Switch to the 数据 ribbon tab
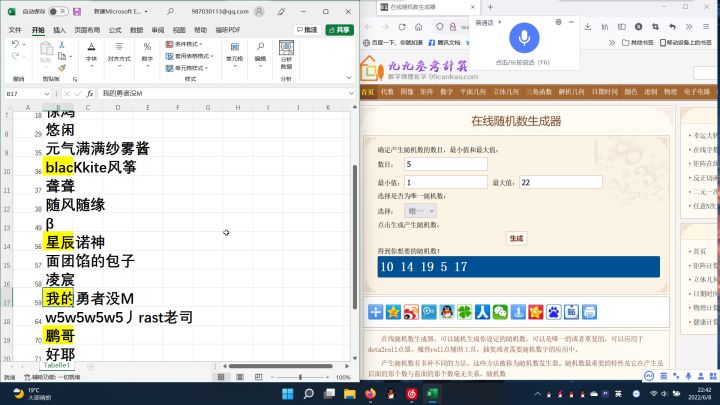Image resolution: width=720 pixels, height=405 pixels. tap(136, 30)
